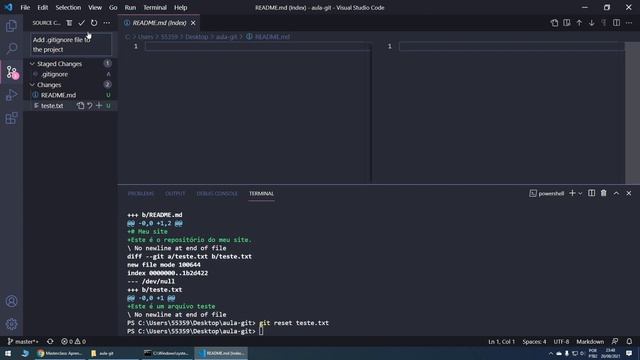Switch to the PROBLEMS panel tab
Screen dimensions: 640x360
point(141,193)
